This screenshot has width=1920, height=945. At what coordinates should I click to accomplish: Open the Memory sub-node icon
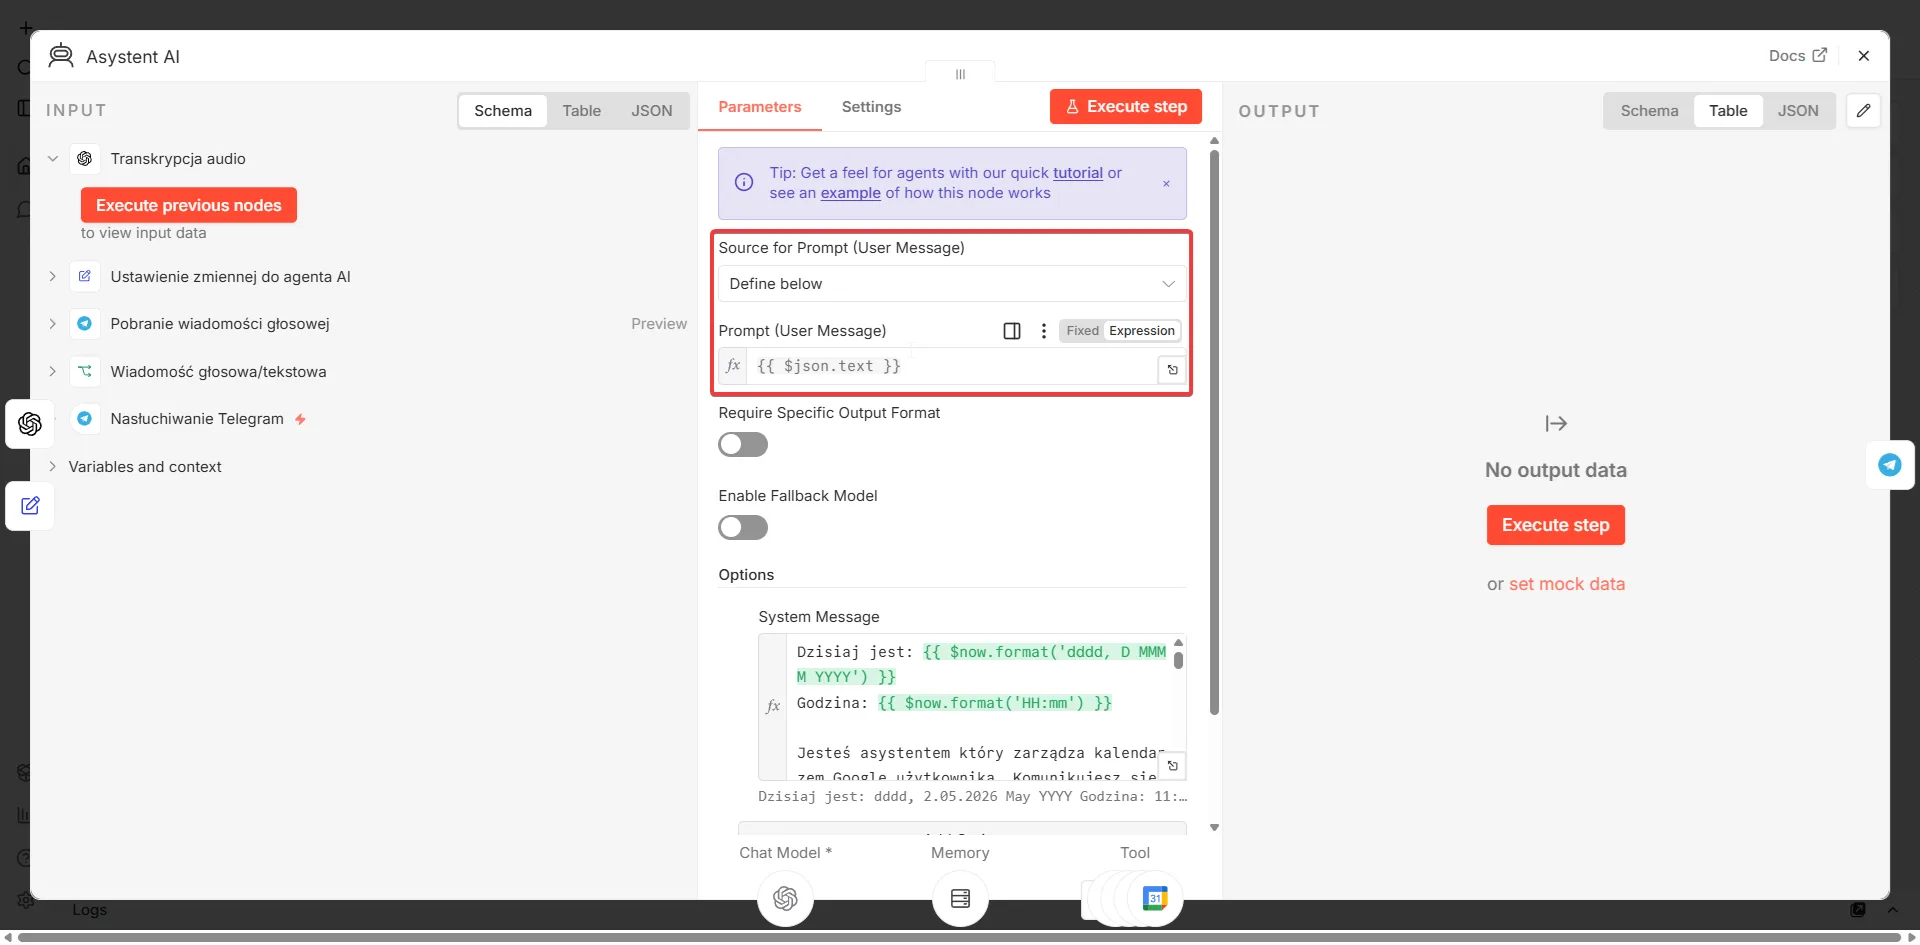tap(960, 898)
